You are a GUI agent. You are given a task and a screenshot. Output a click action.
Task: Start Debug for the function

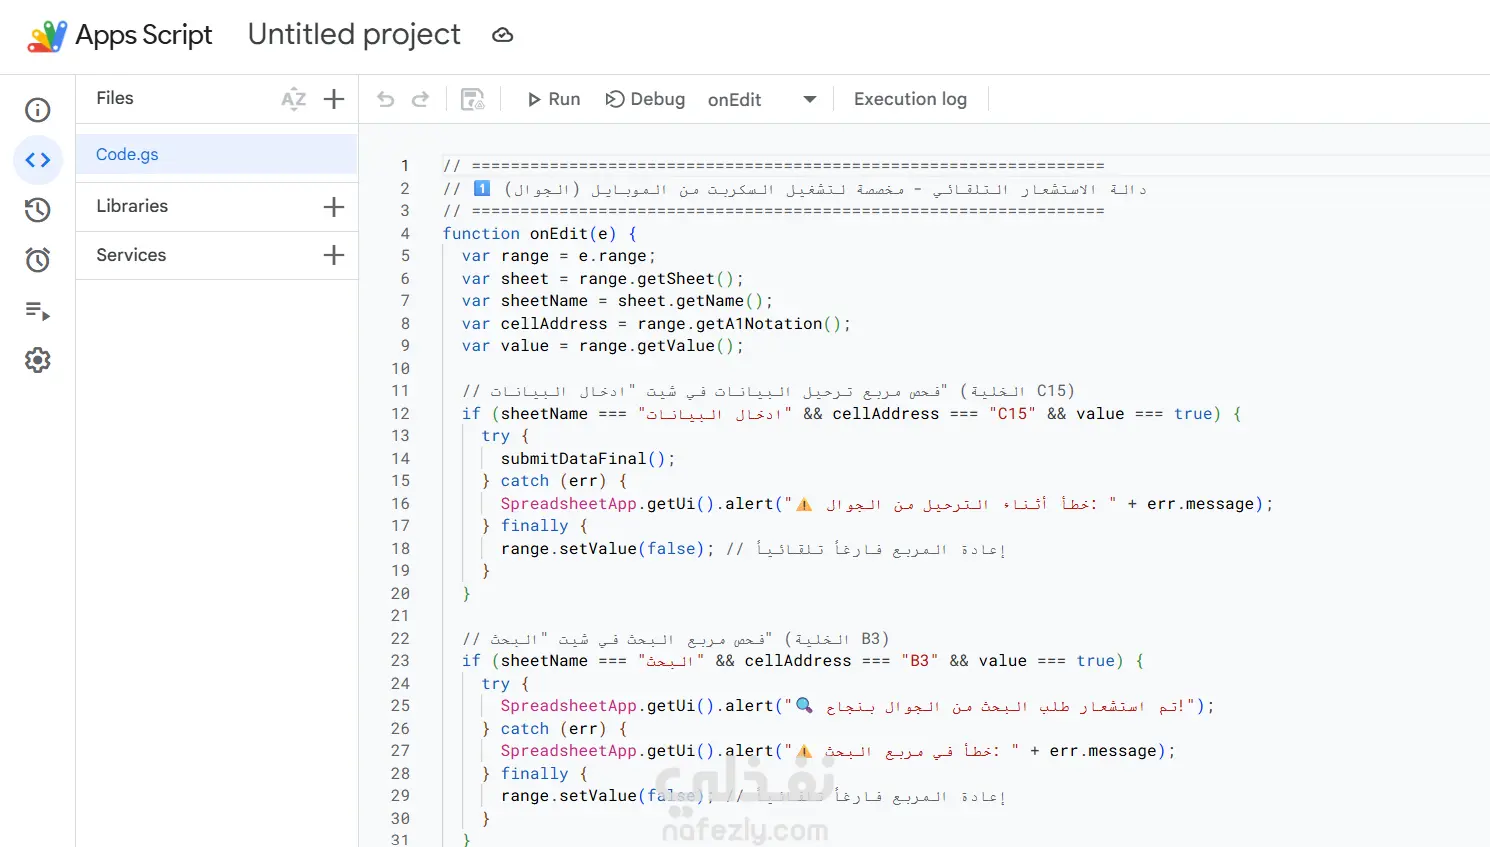click(645, 99)
